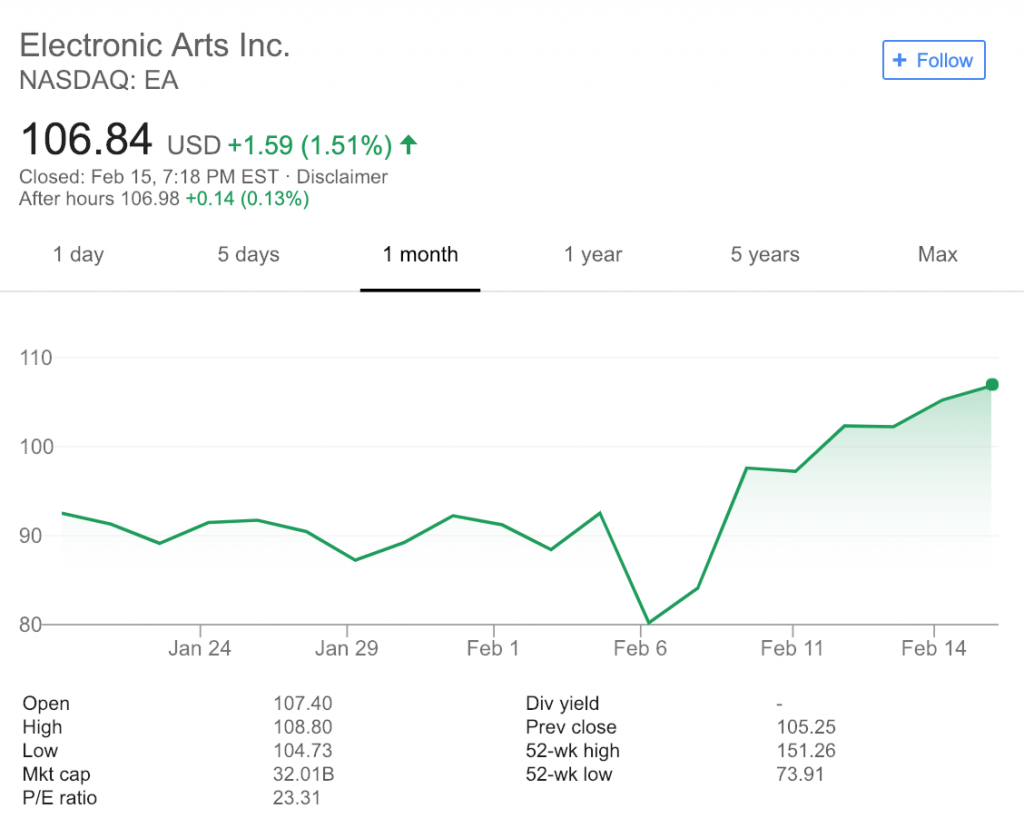Screen dimensions: 1024x828
Task: Click the Open value 107.40
Action: coord(302,703)
